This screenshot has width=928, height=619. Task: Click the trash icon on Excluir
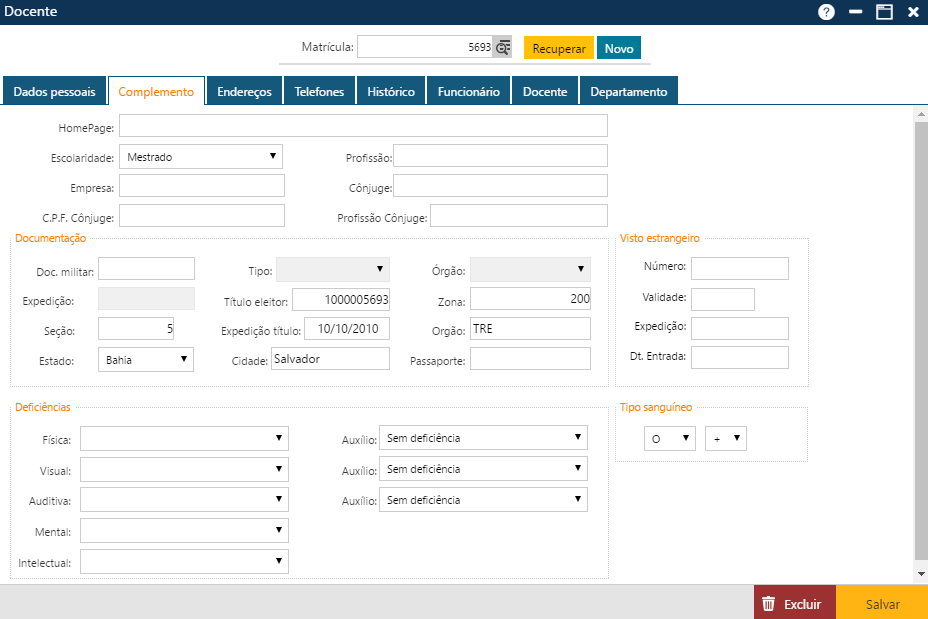pos(768,602)
